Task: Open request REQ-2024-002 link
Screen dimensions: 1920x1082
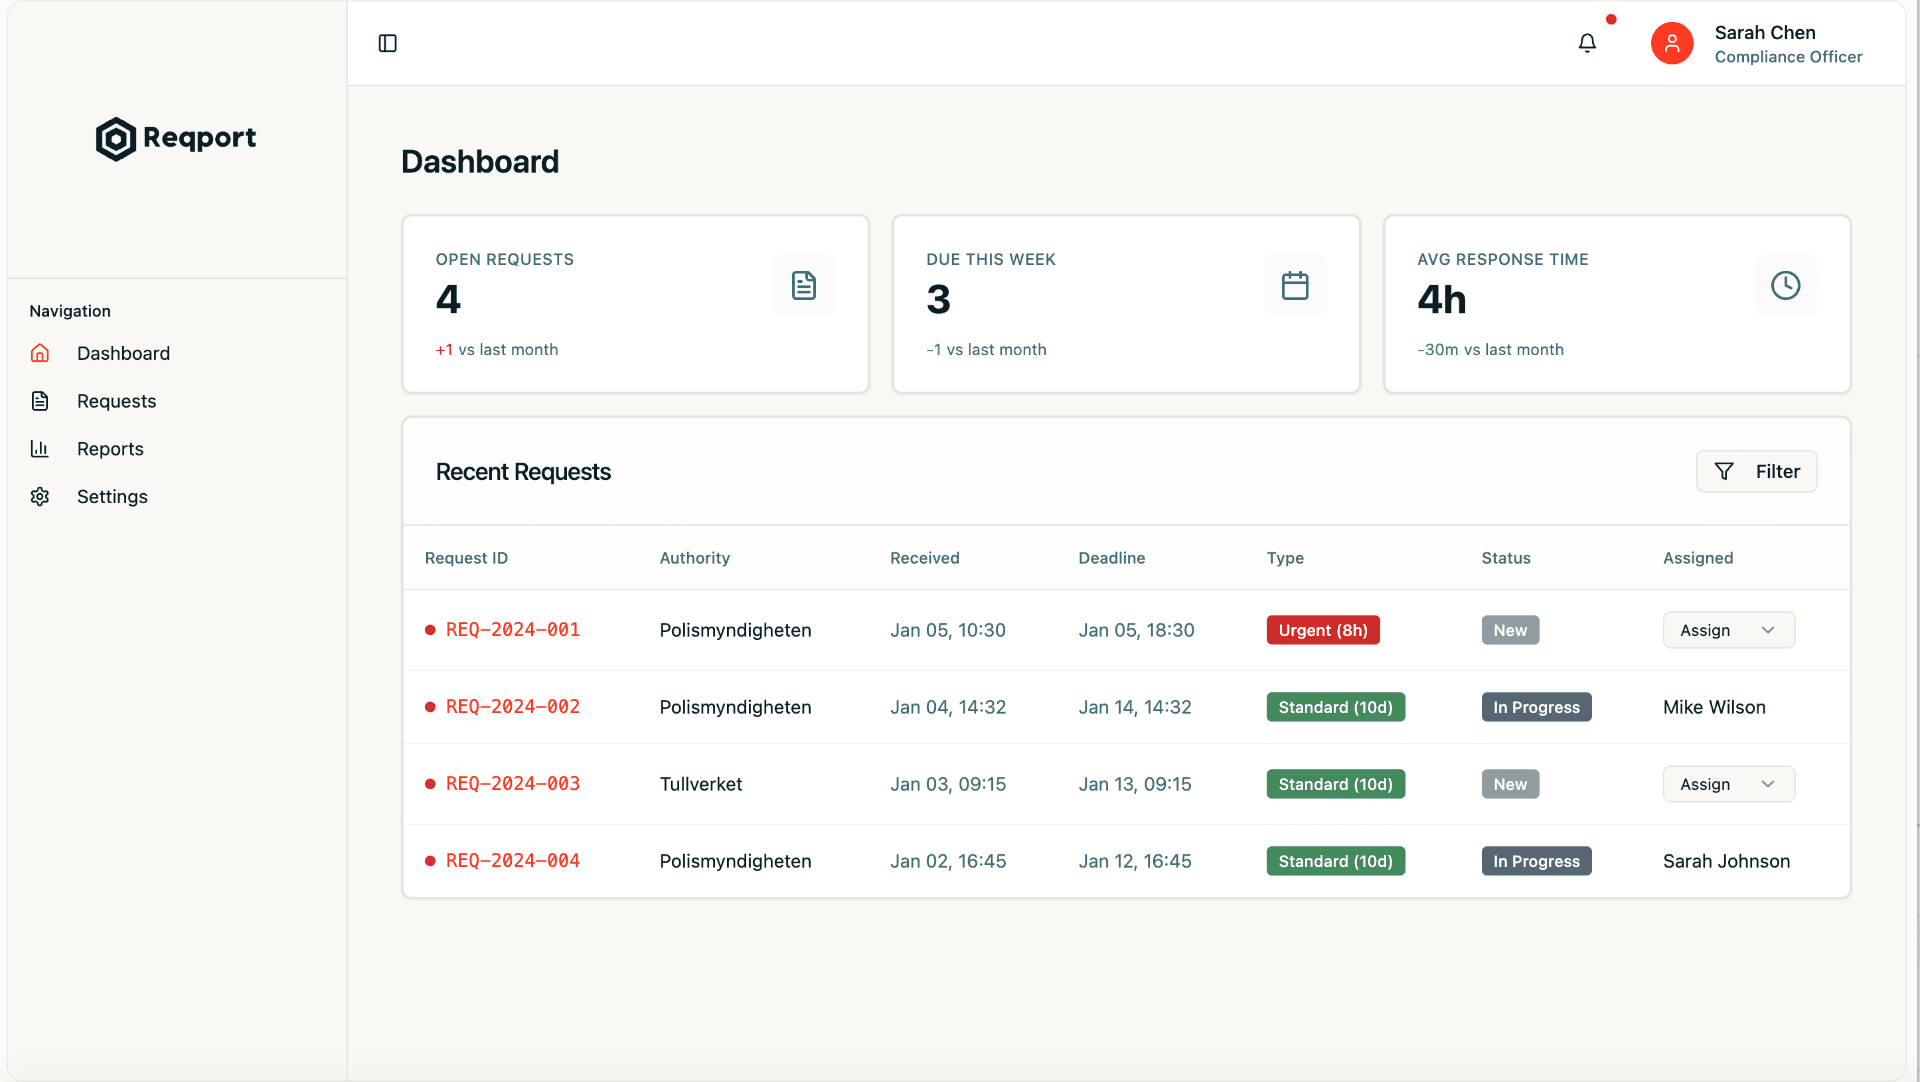Action: click(513, 707)
